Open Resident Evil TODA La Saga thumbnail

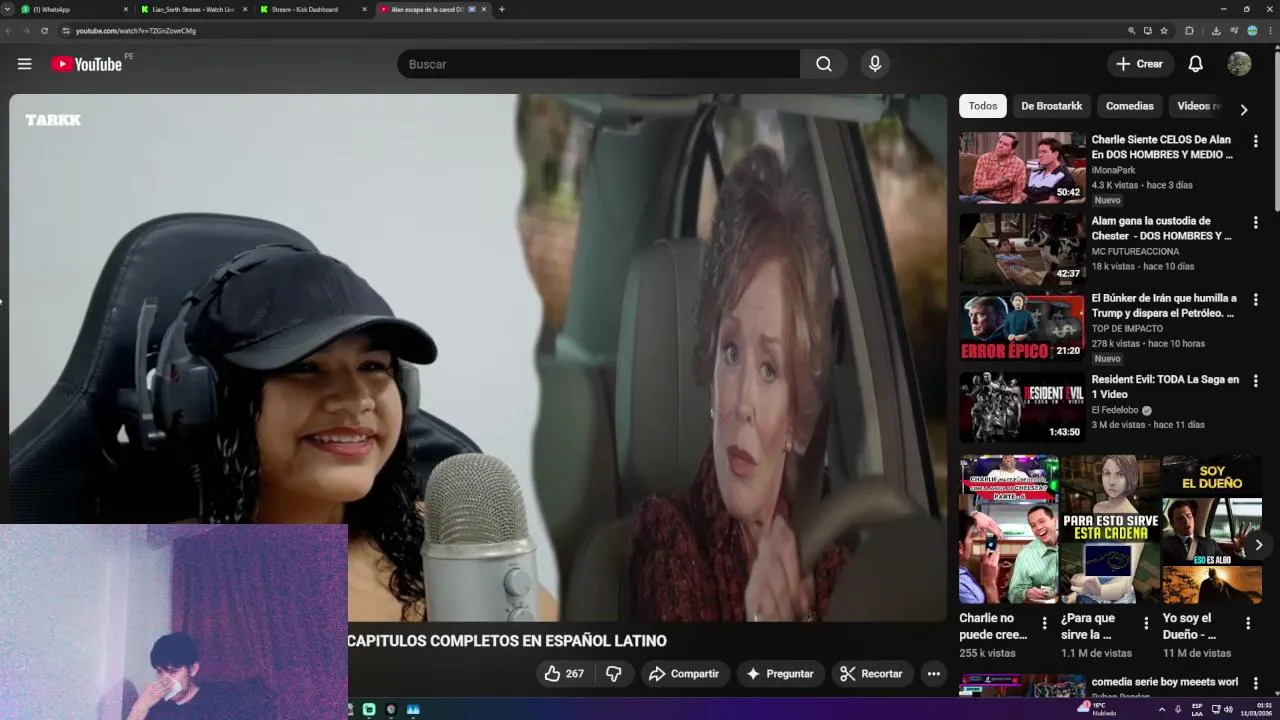tap(1022, 407)
